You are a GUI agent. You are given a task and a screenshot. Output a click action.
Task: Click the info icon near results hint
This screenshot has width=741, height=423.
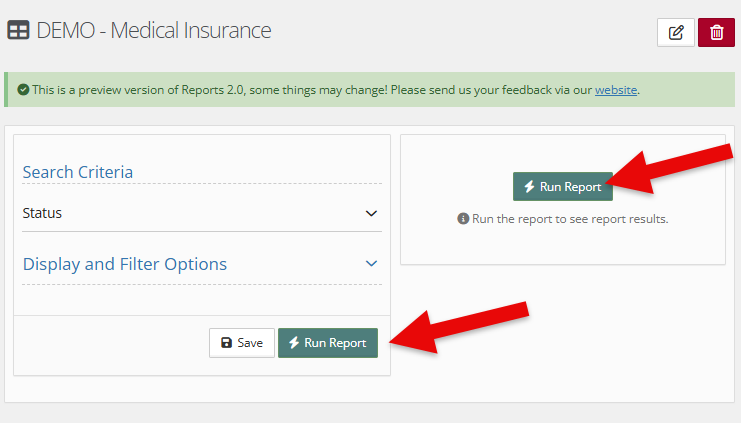pos(463,219)
